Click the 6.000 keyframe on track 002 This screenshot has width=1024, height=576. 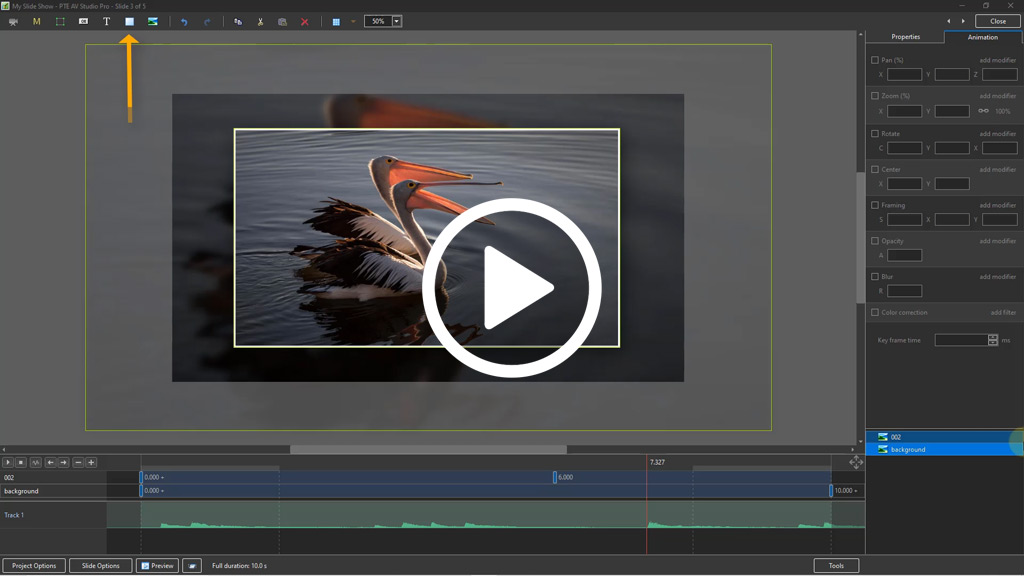(x=555, y=477)
